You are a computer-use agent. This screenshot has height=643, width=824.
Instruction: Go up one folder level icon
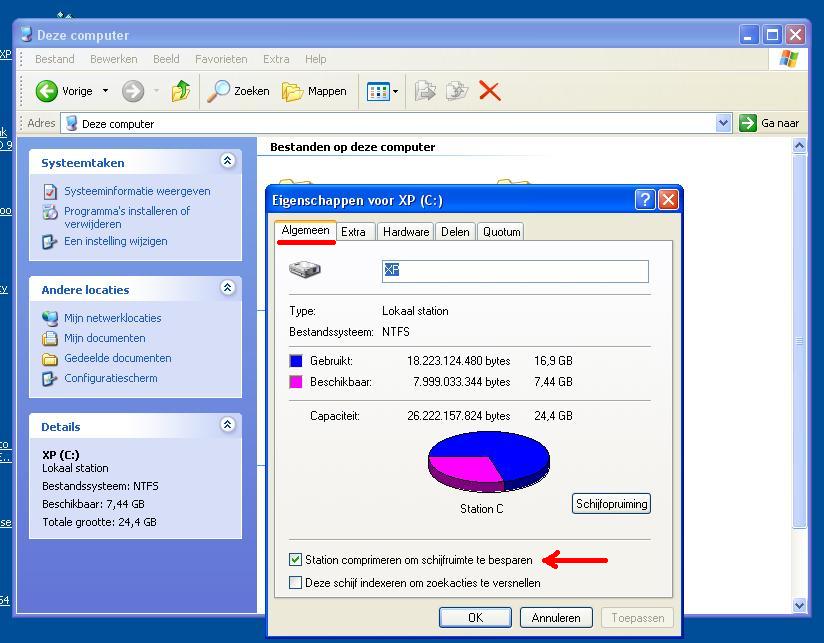pos(181,91)
